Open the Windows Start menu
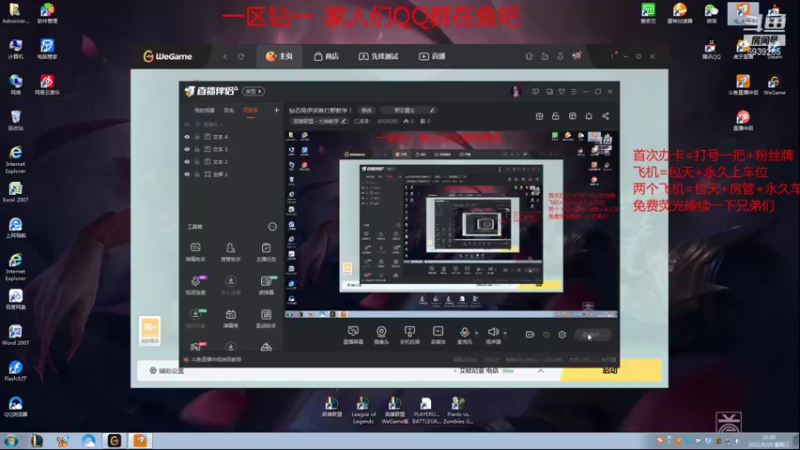Image resolution: width=800 pixels, height=450 pixels. 11,441
